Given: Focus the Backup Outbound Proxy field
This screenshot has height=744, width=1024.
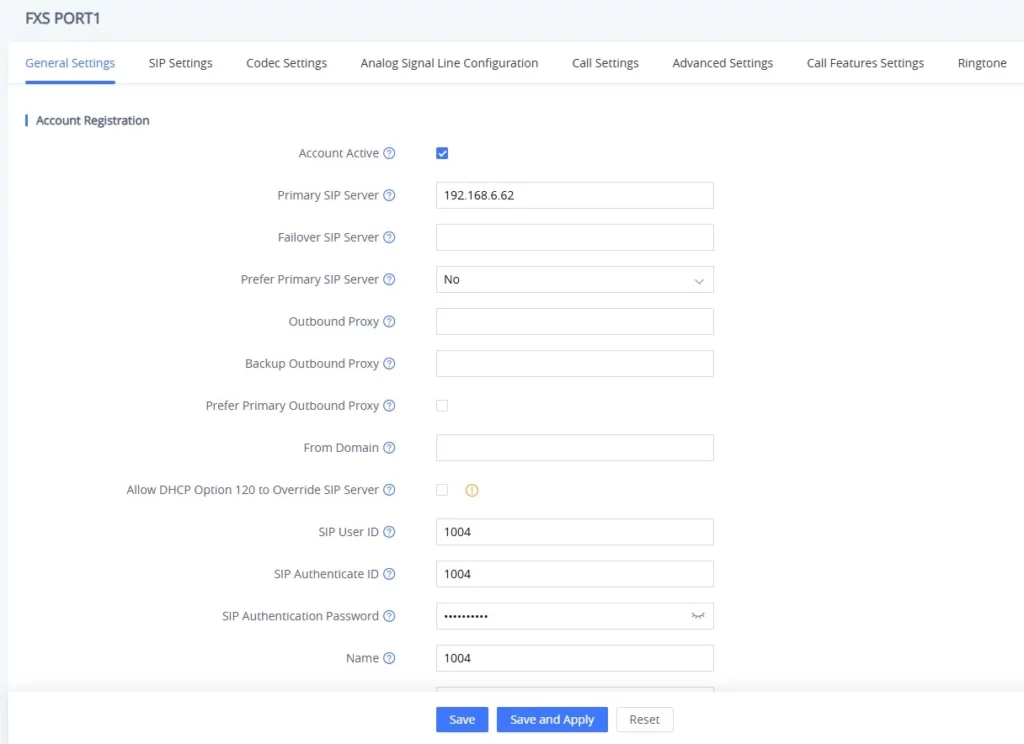Looking at the screenshot, I should point(575,364).
